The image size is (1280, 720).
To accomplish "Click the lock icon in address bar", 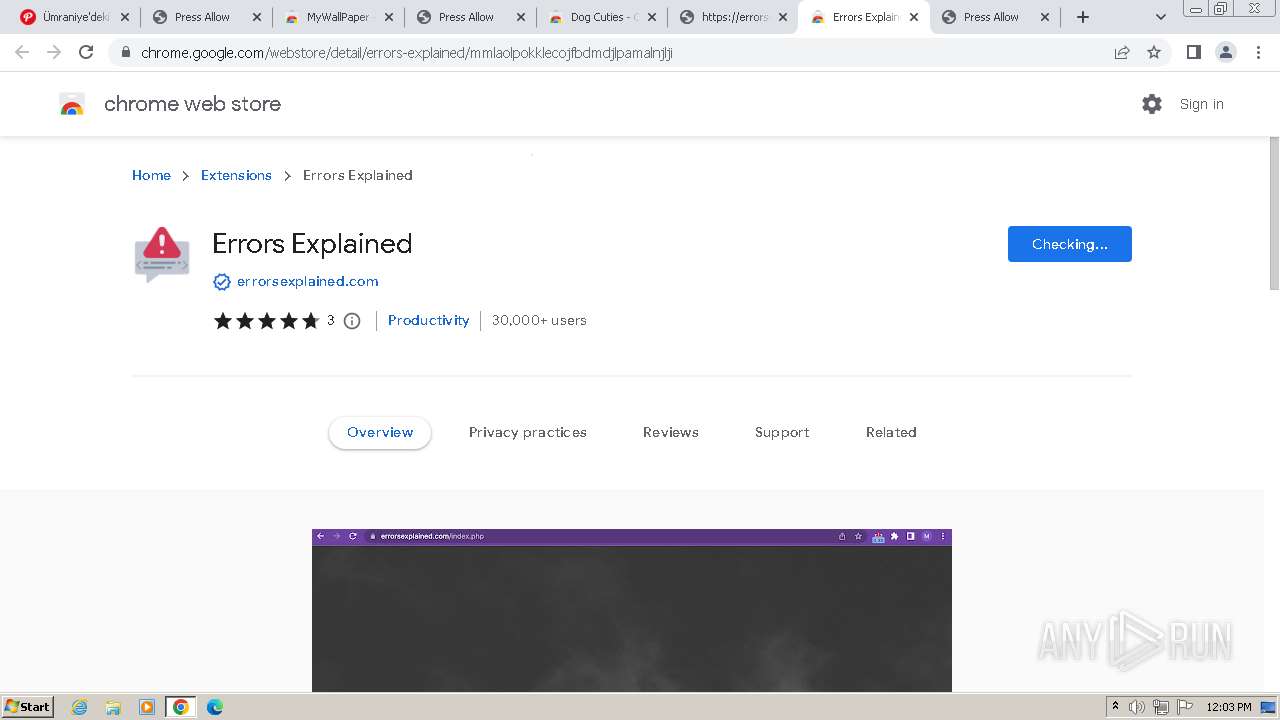I will [x=126, y=52].
